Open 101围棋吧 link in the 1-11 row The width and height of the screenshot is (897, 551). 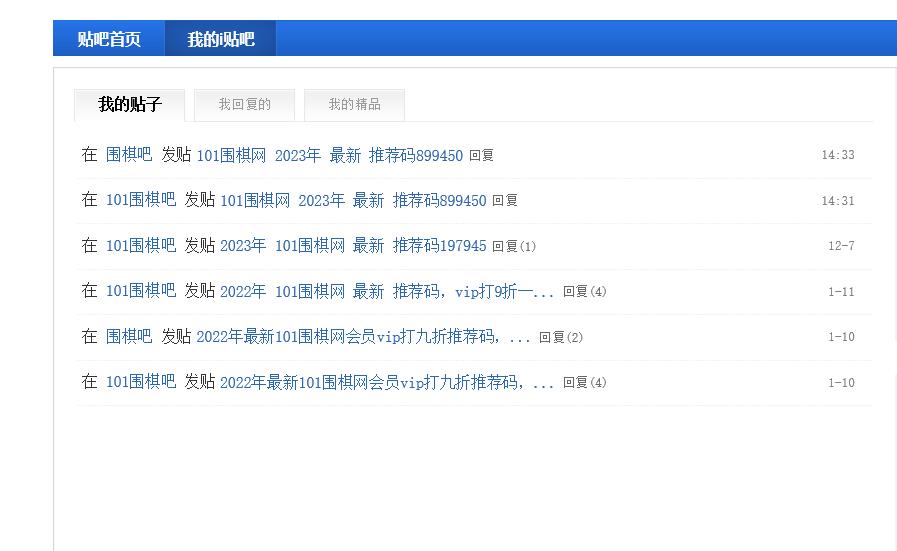[x=141, y=291]
